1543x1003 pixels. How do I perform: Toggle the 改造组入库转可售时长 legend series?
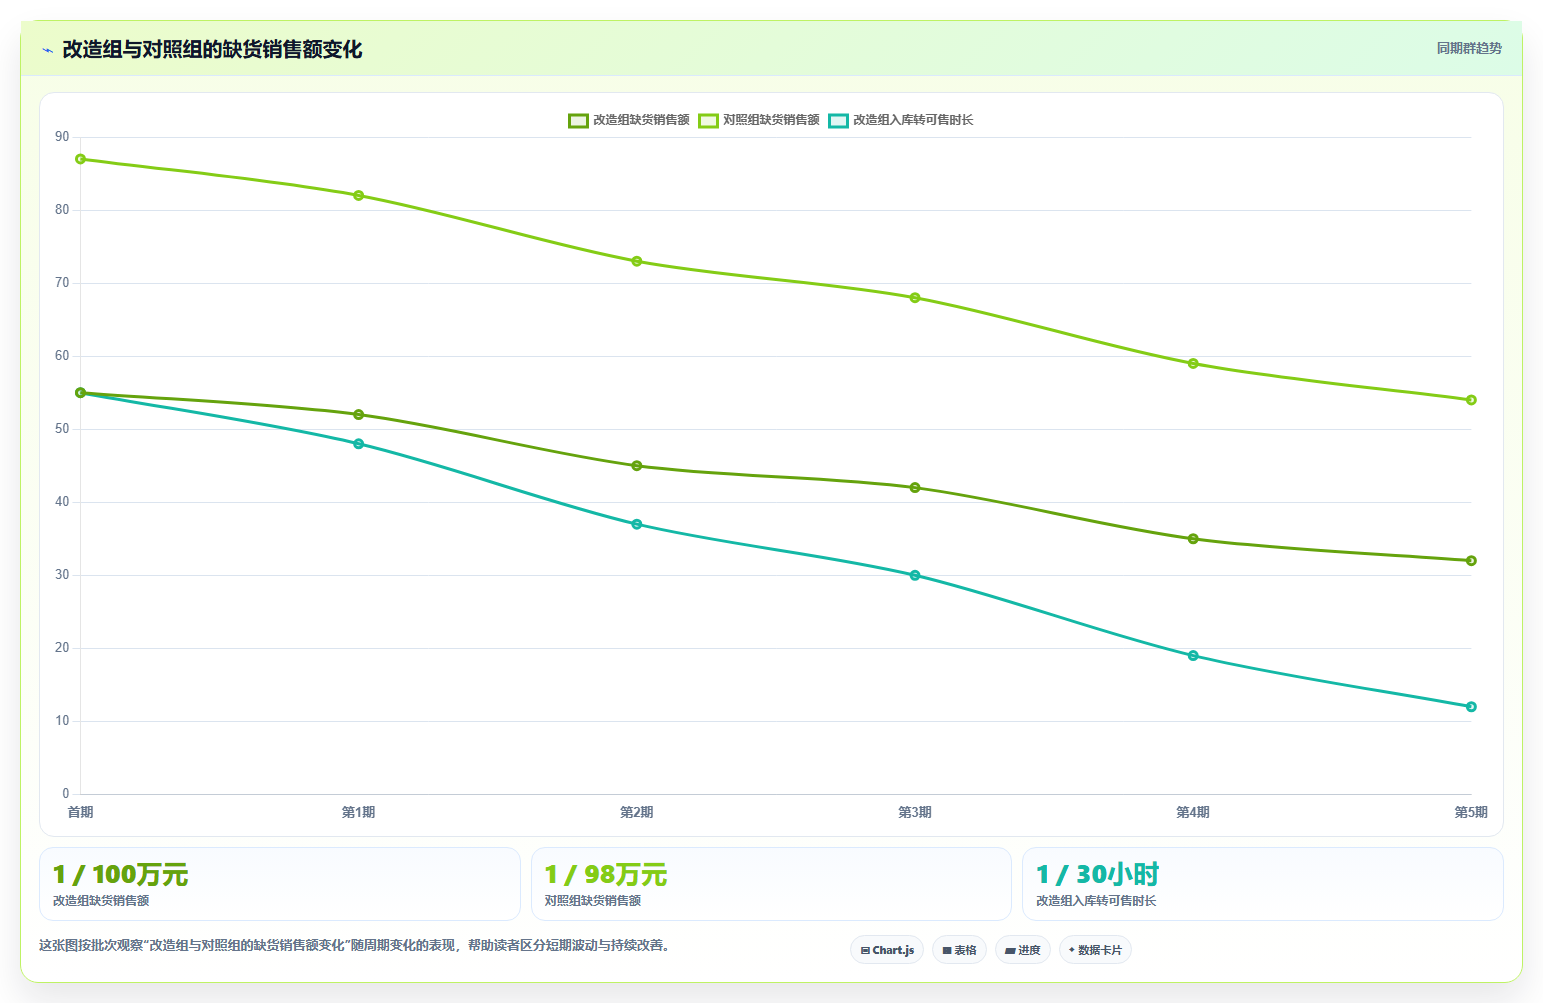coord(901,120)
